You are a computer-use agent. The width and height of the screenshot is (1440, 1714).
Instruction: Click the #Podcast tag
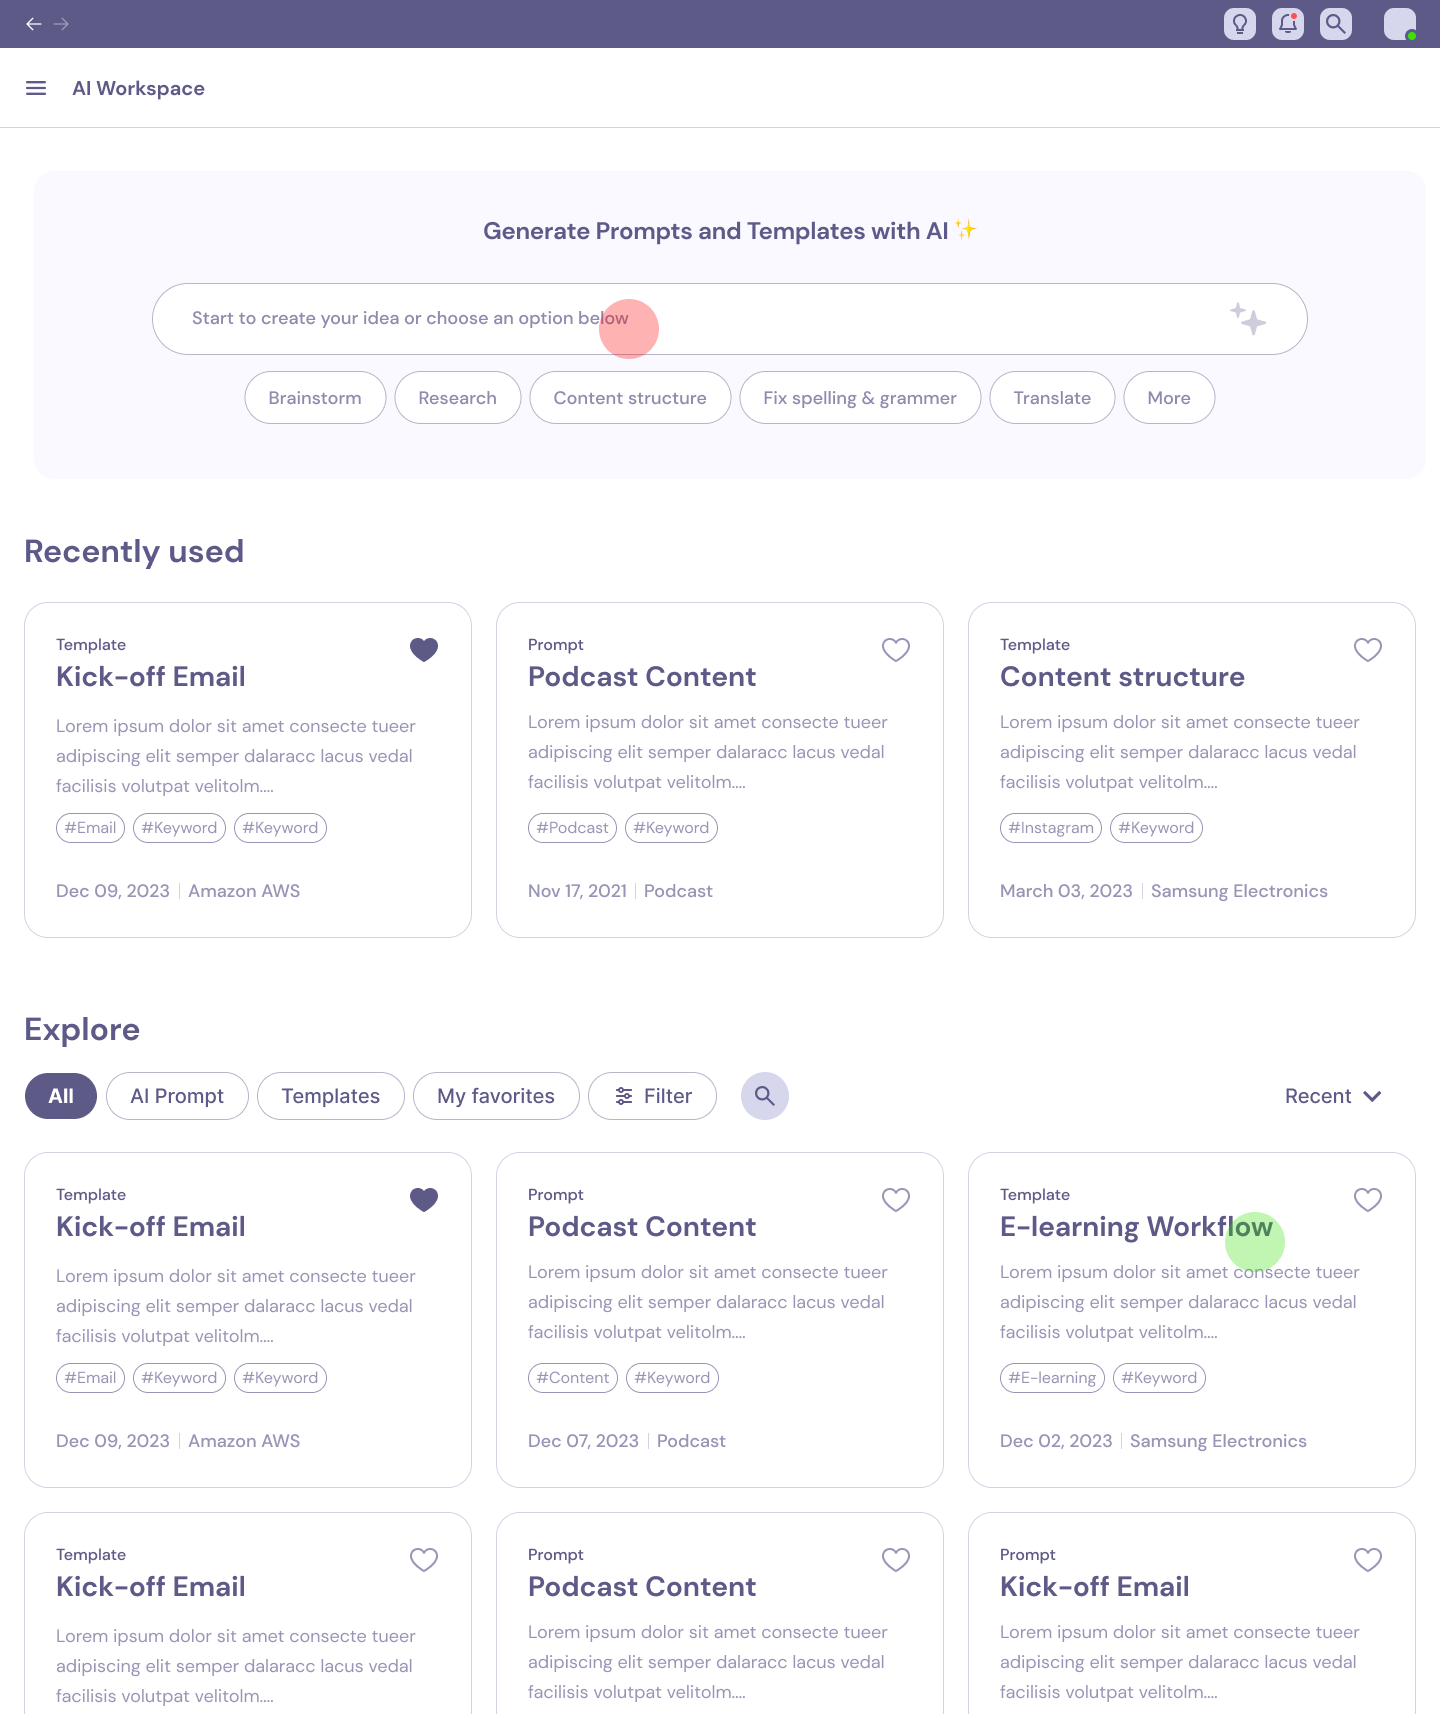(572, 828)
